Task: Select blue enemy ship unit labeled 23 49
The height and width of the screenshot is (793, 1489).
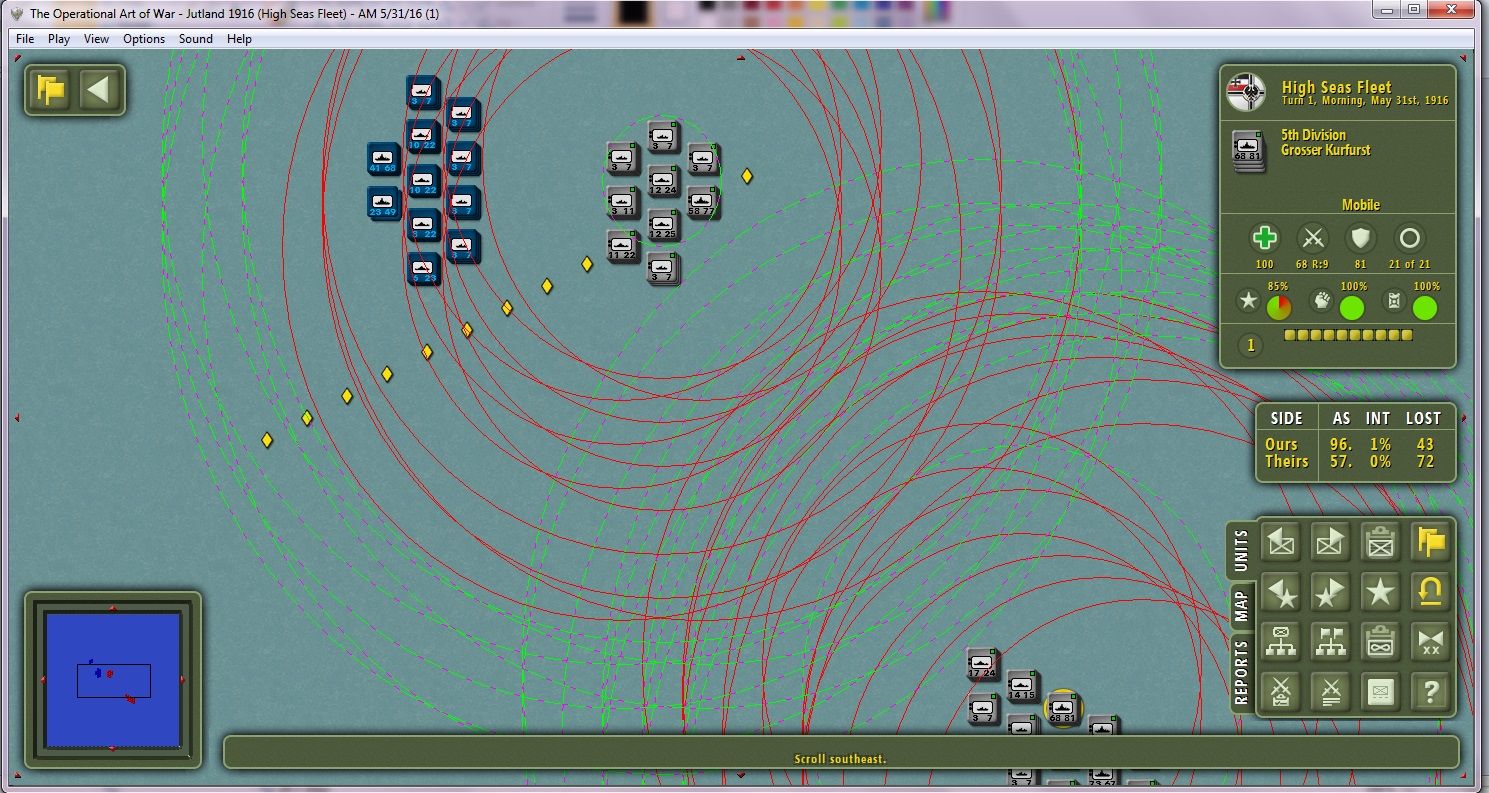Action: click(x=383, y=203)
